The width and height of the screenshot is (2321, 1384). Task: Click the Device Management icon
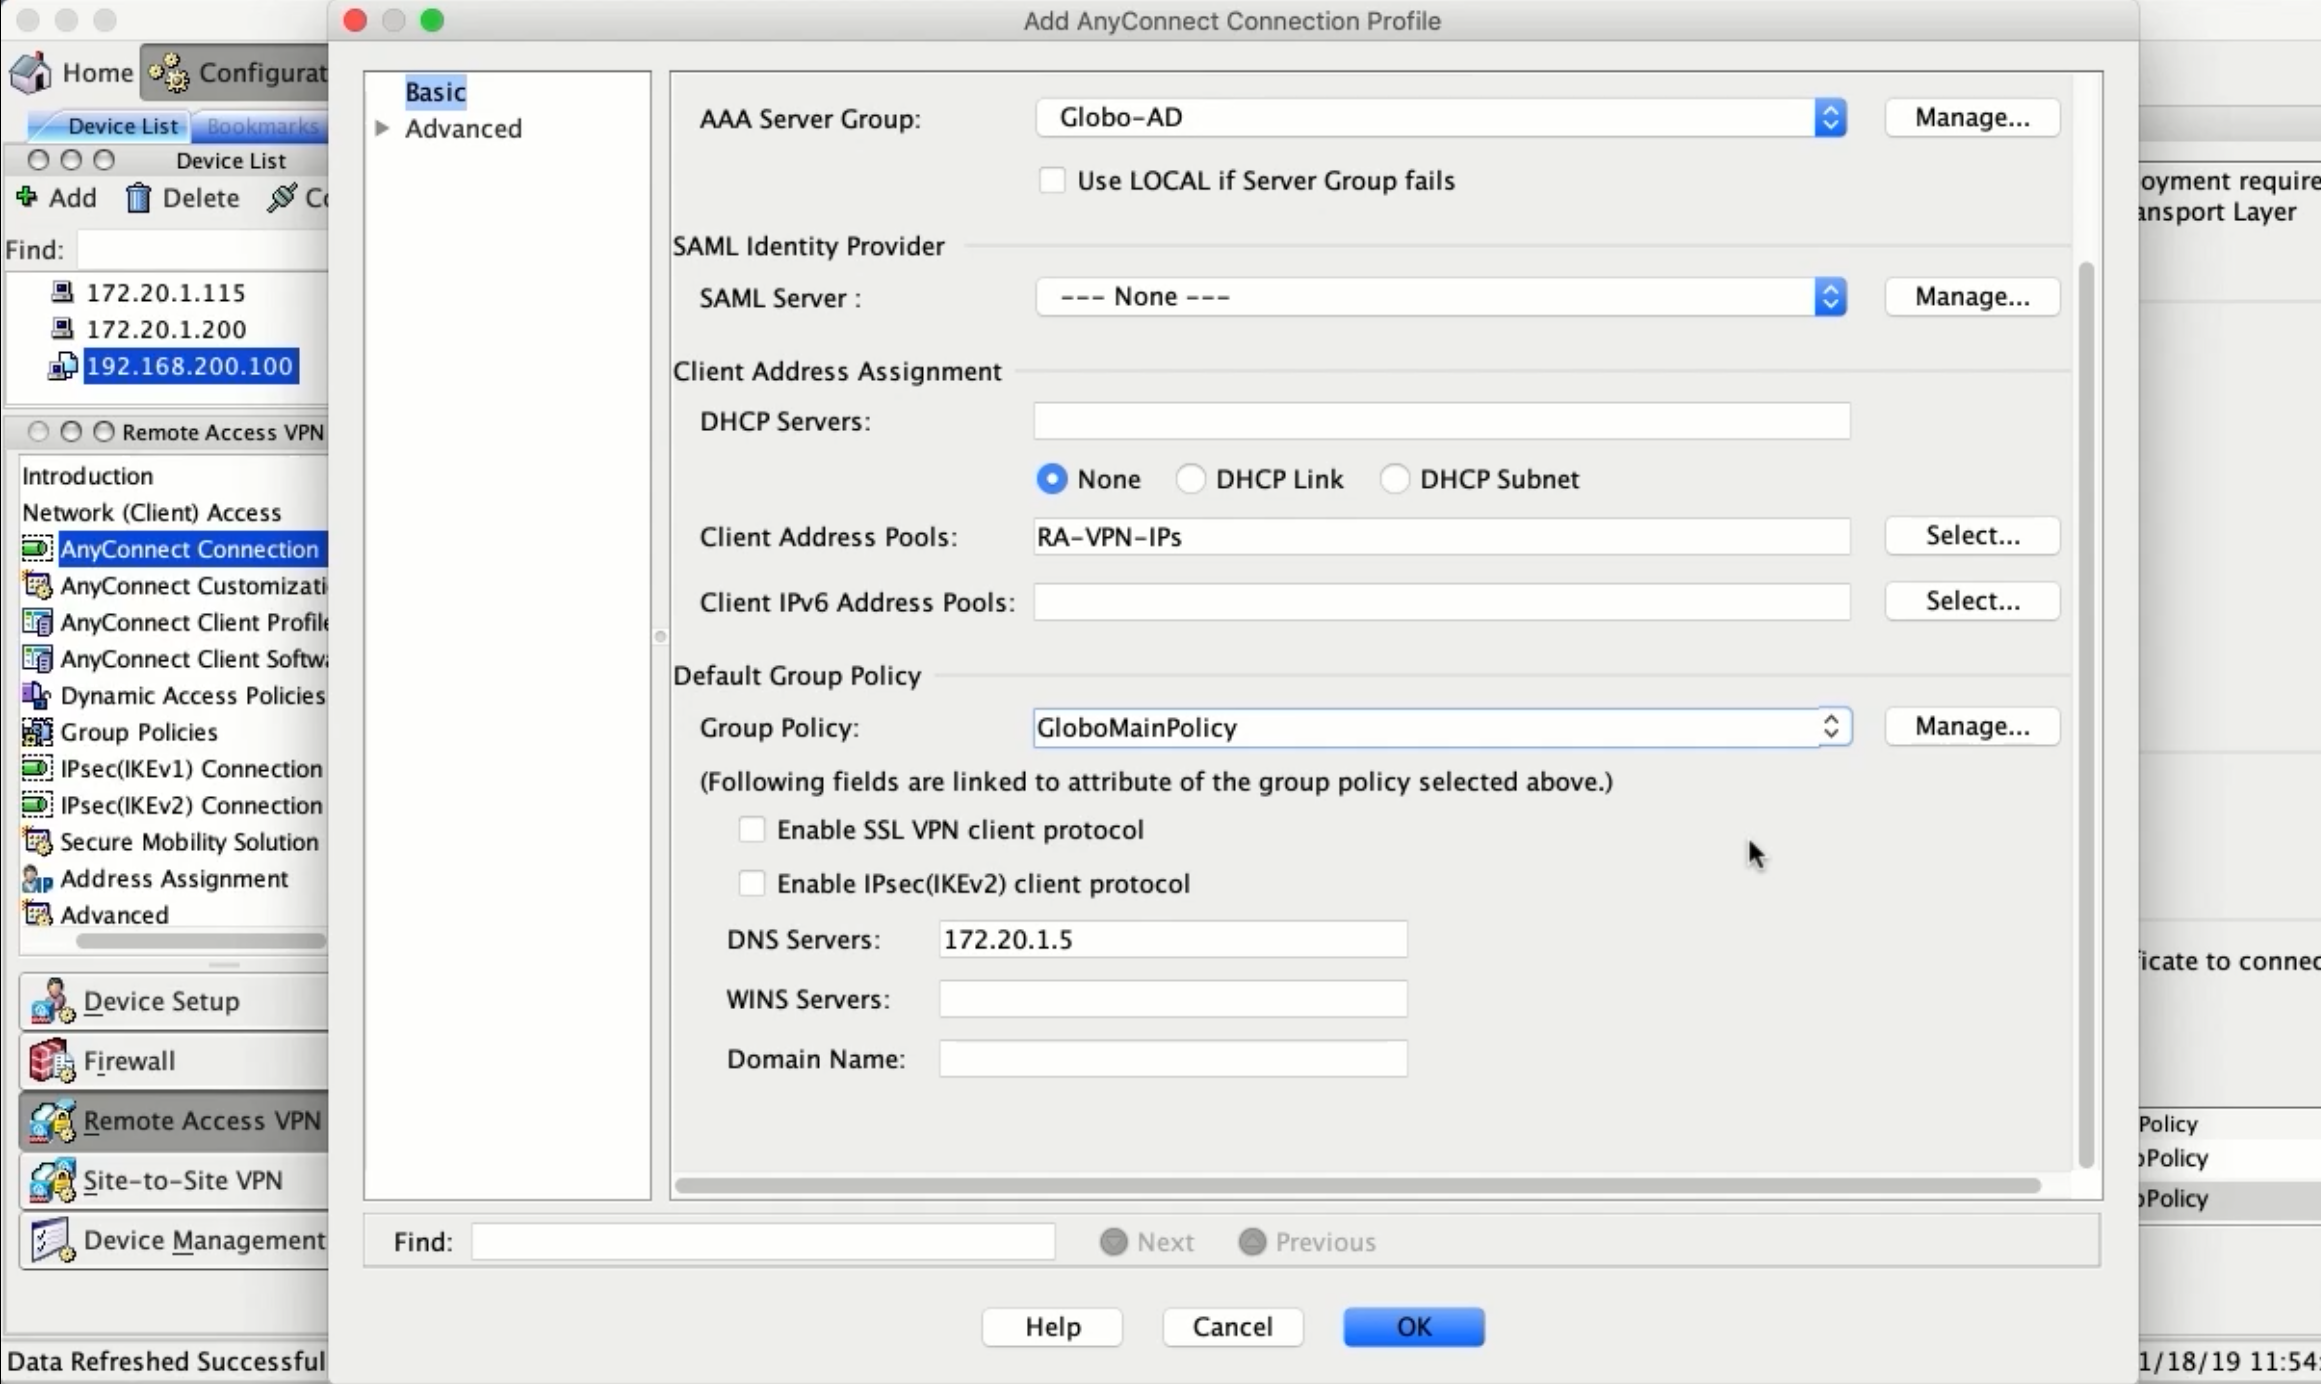point(52,1240)
